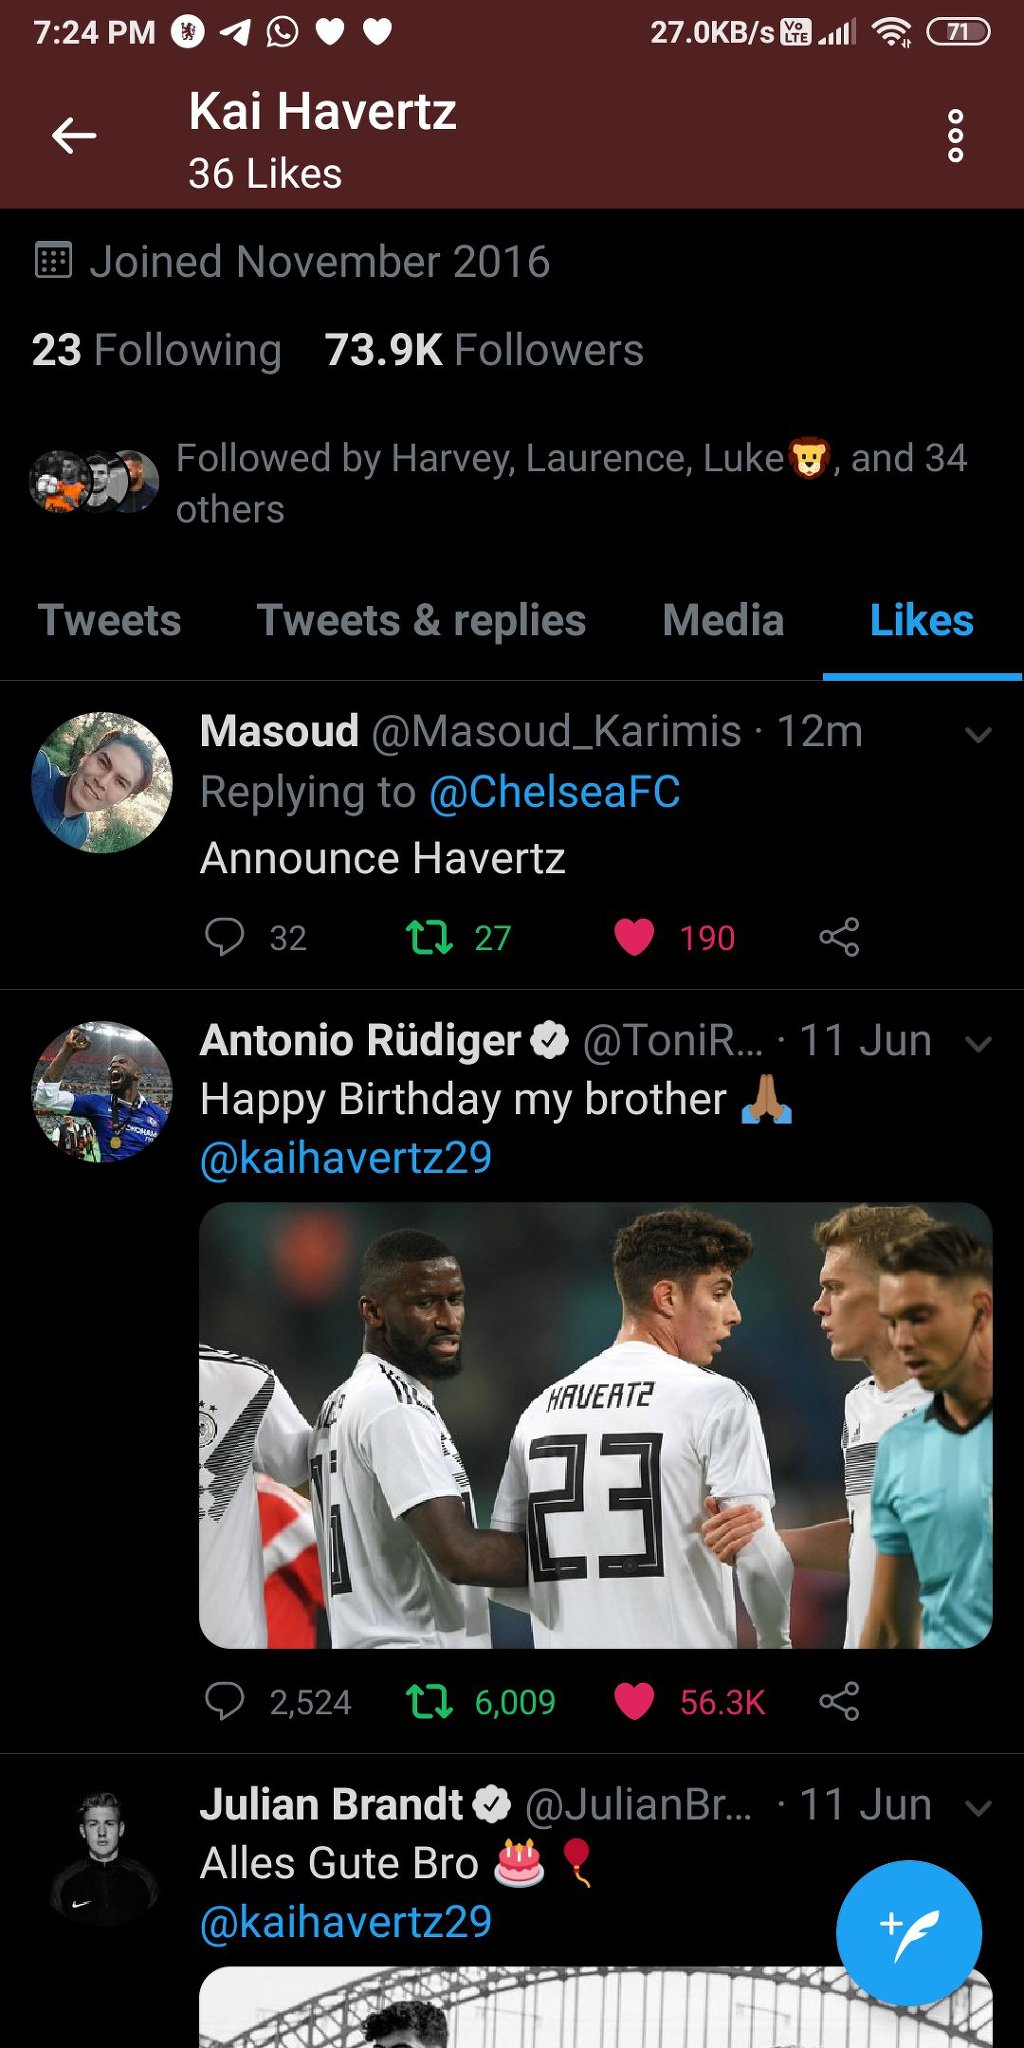Unlike Masoud's tweet with 190 likes
1024x2048 pixels.
tap(634, 937)
